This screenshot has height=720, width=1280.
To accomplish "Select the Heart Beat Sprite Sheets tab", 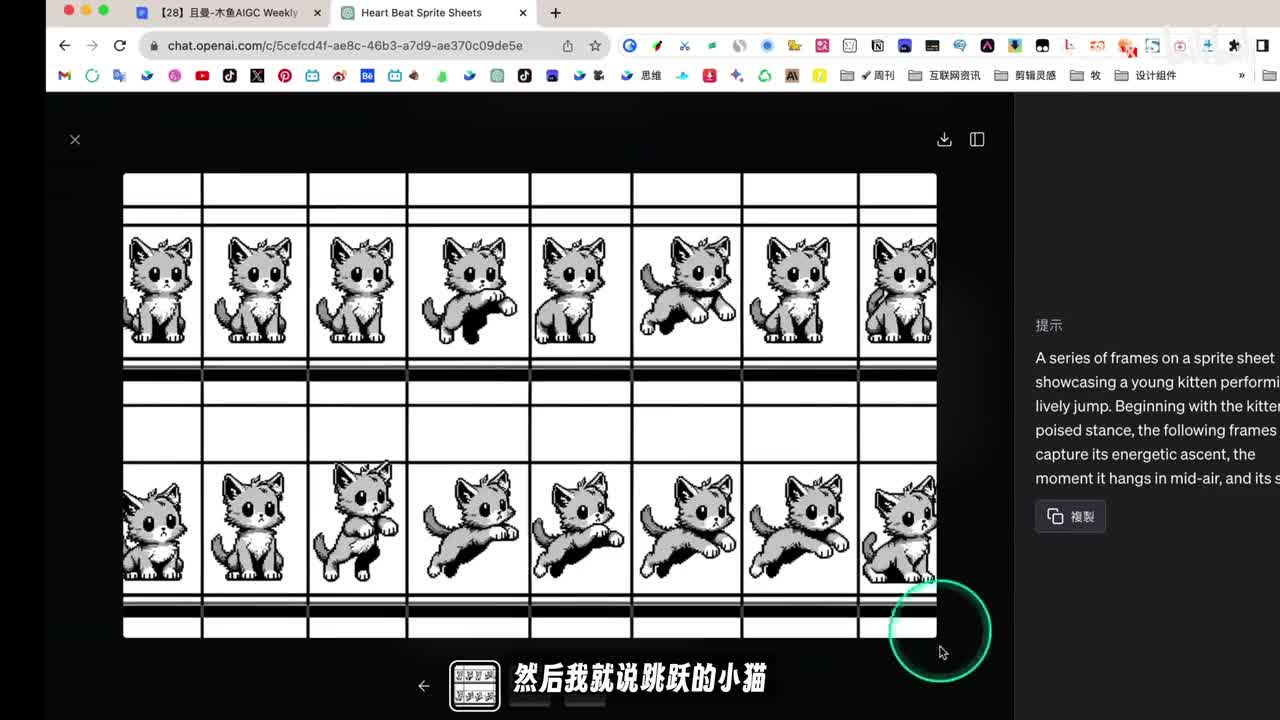I will 421,13.
